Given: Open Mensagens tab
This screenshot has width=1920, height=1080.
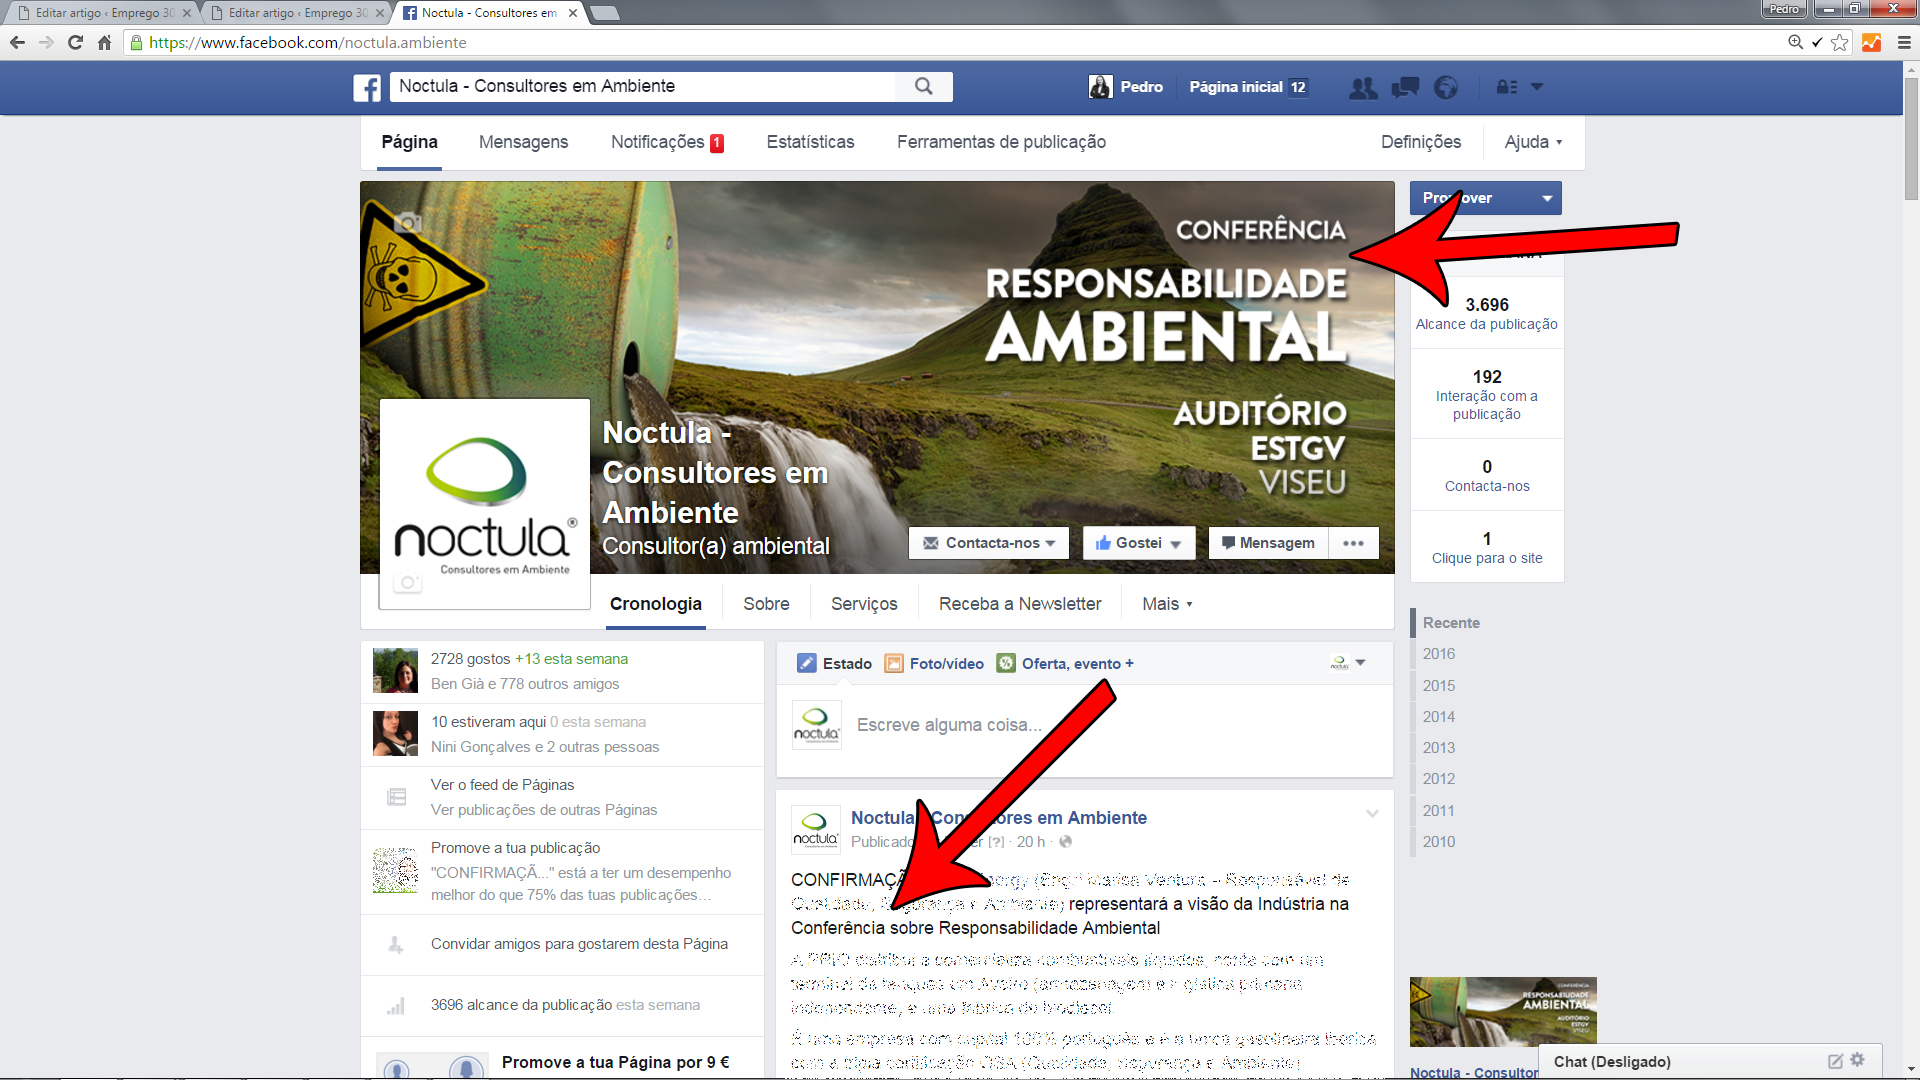Looking at the screenshot, I should 523,142.
